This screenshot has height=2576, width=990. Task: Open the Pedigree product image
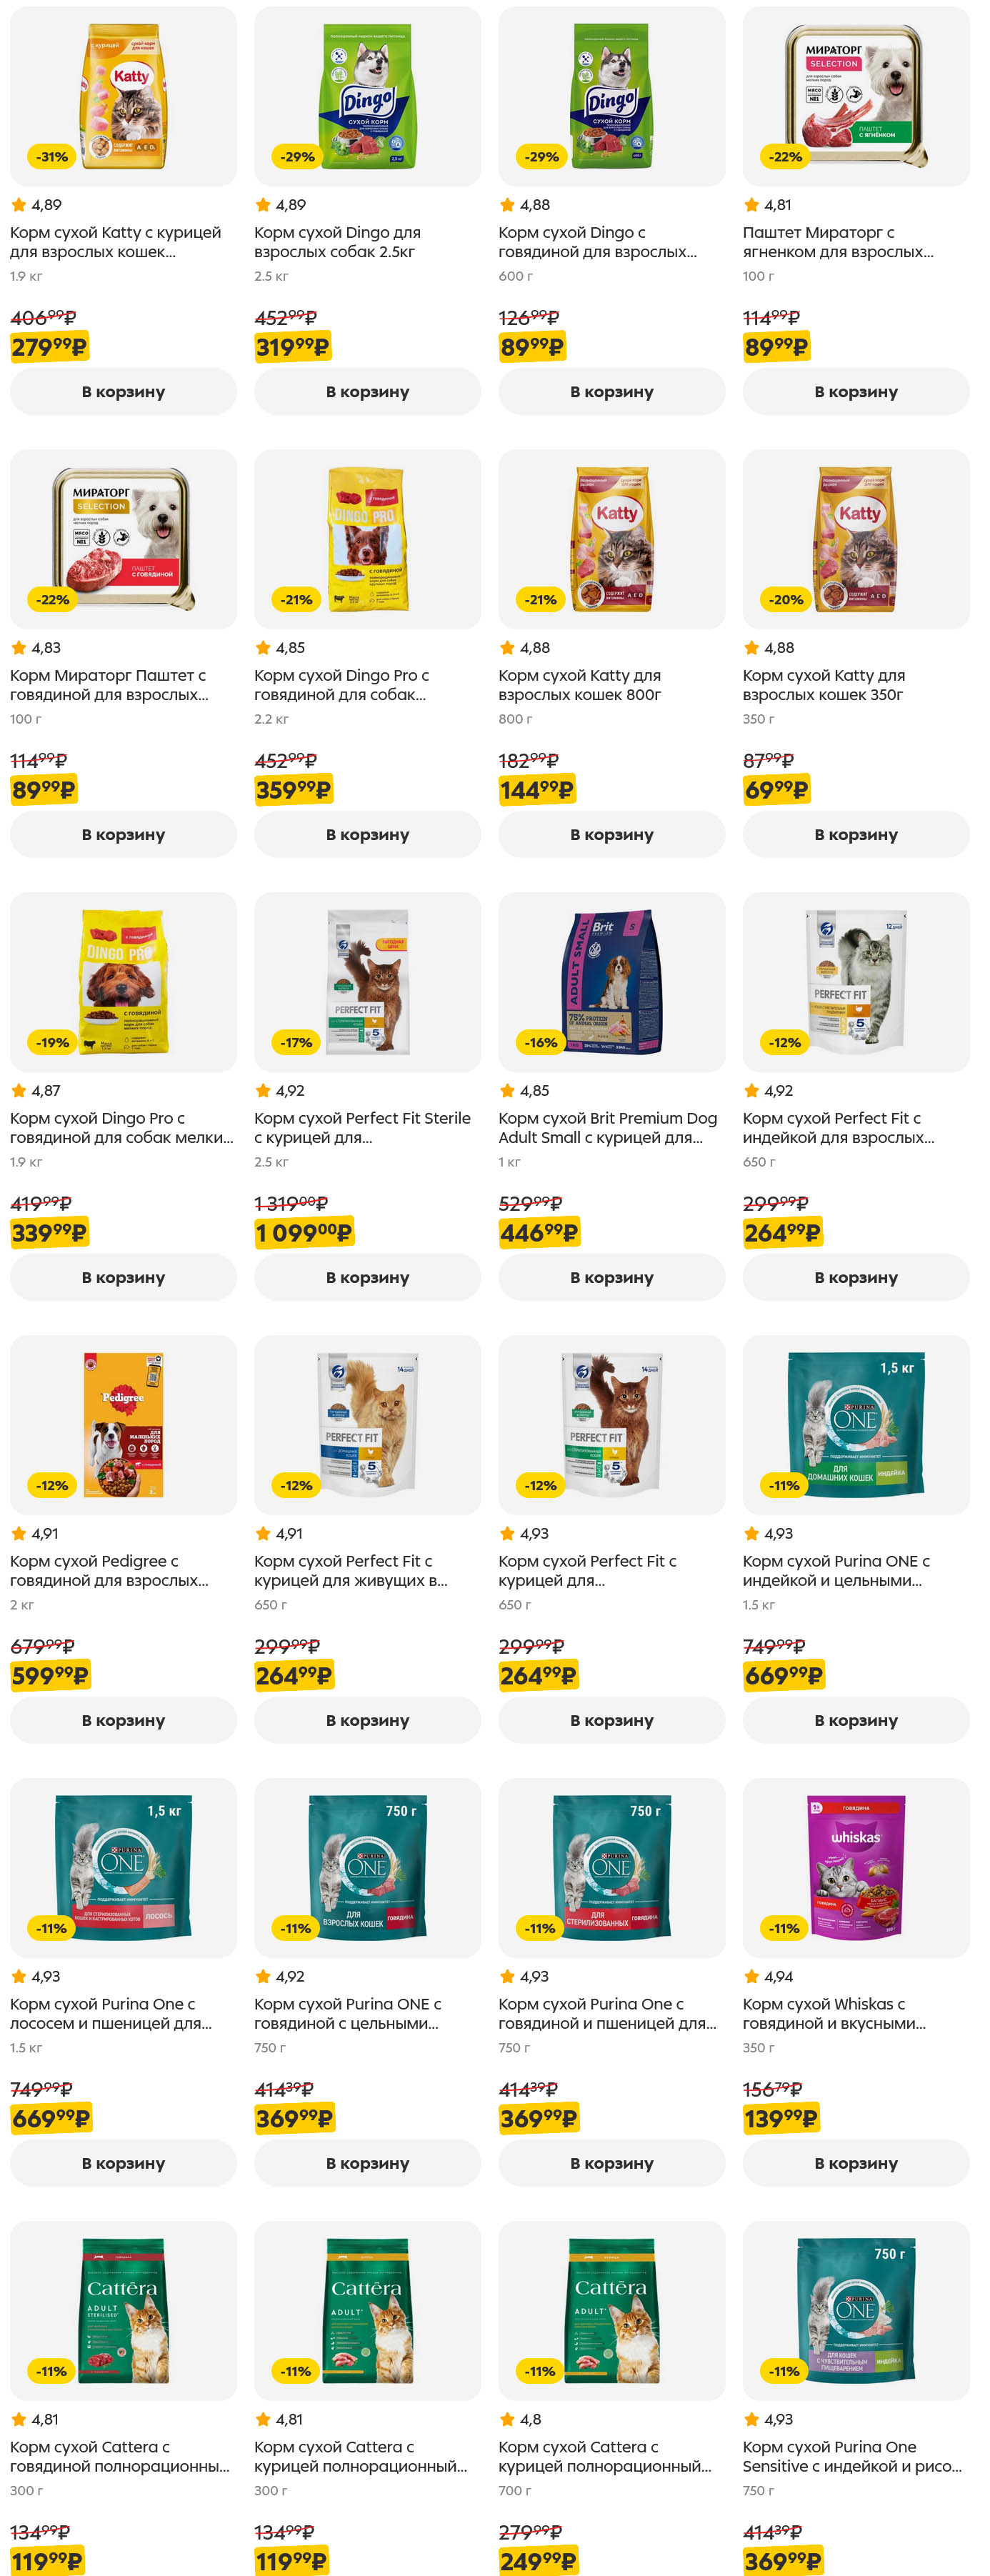[x=123, y=1424]
